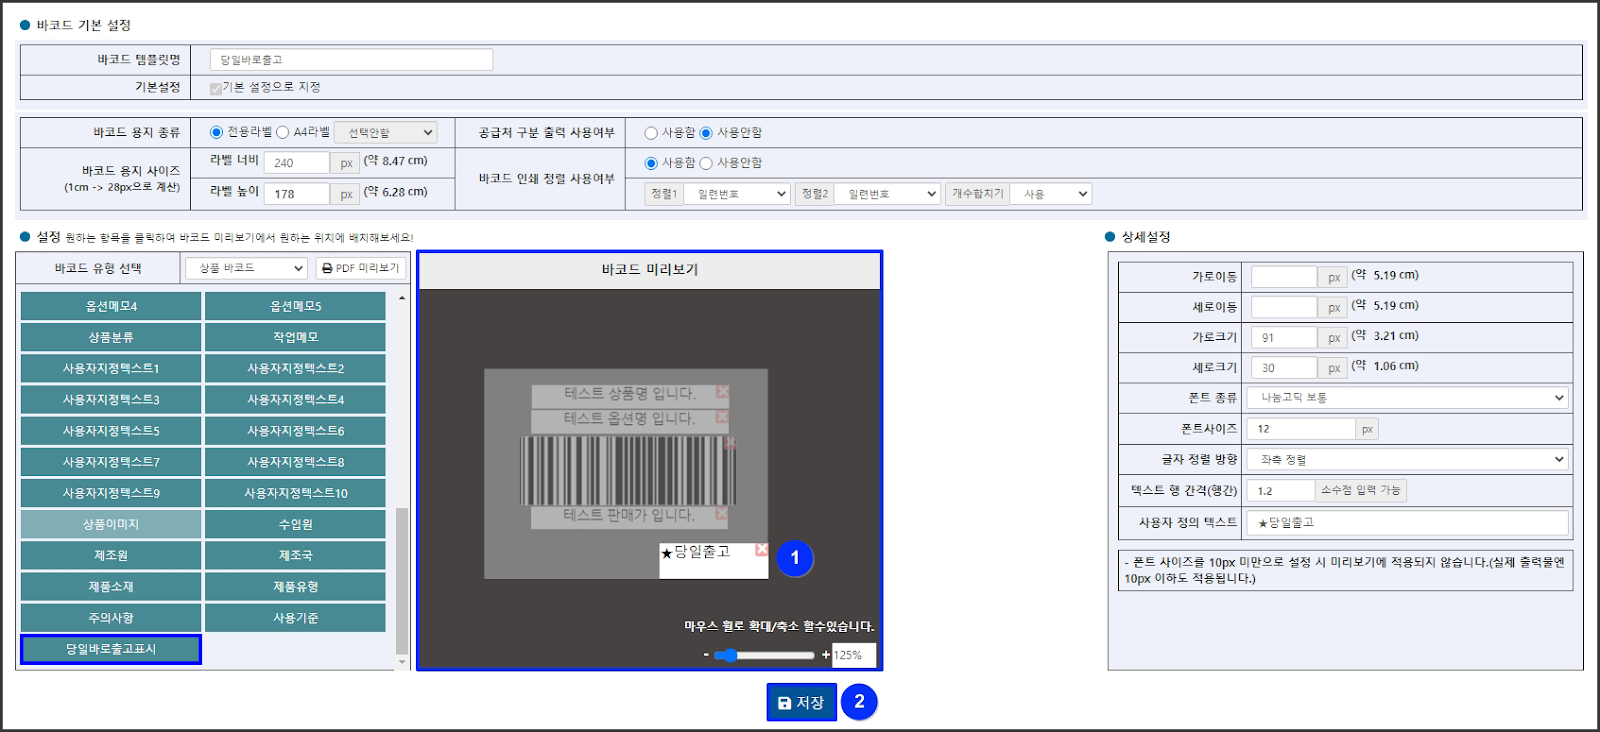Toggle the 기본 설정으로 지정 checkbox
The image size is (1600, 732).
coord(215,88)
